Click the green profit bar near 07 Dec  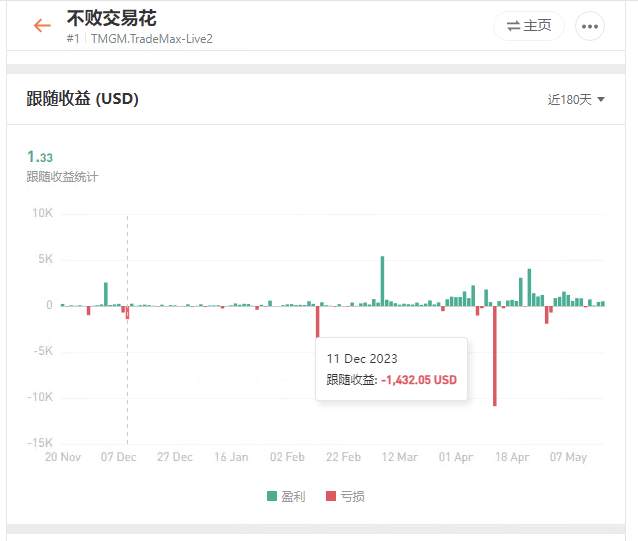point(106,294)
